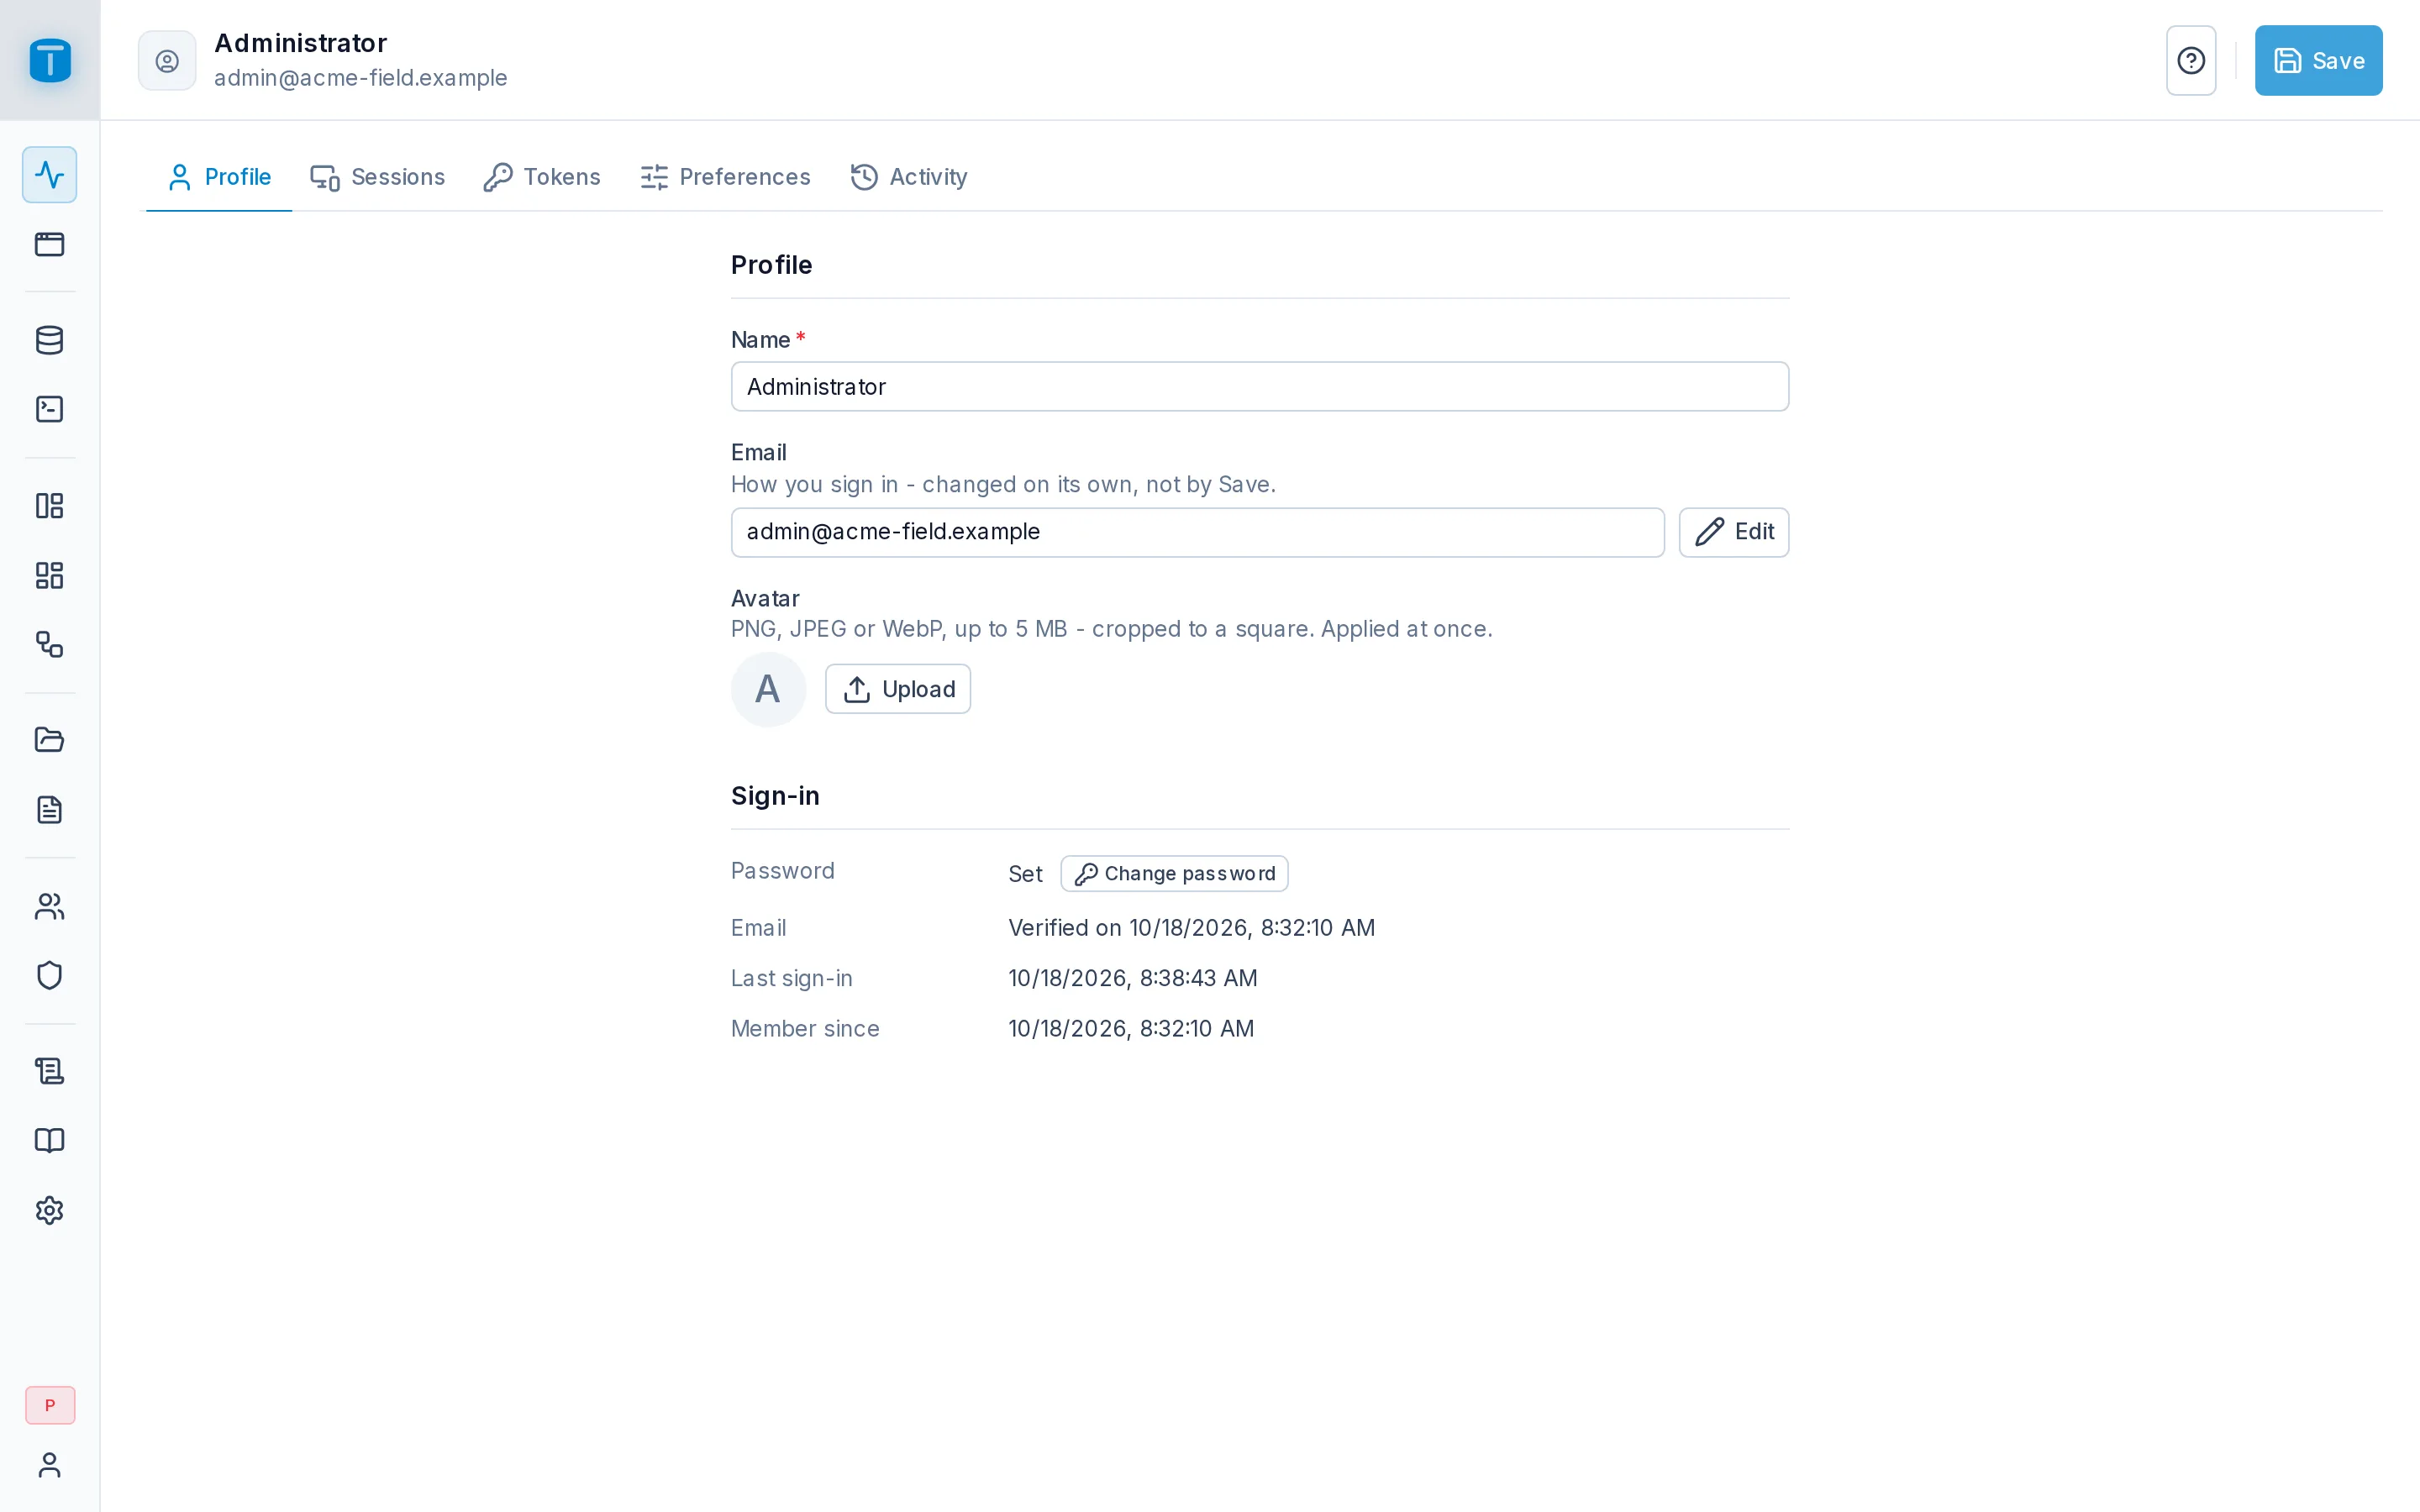Image resolution: width=2420 pixels, height=1512 pixels.
Task: Switch to the Tokens tab
Action: click(x=542, y=177)
